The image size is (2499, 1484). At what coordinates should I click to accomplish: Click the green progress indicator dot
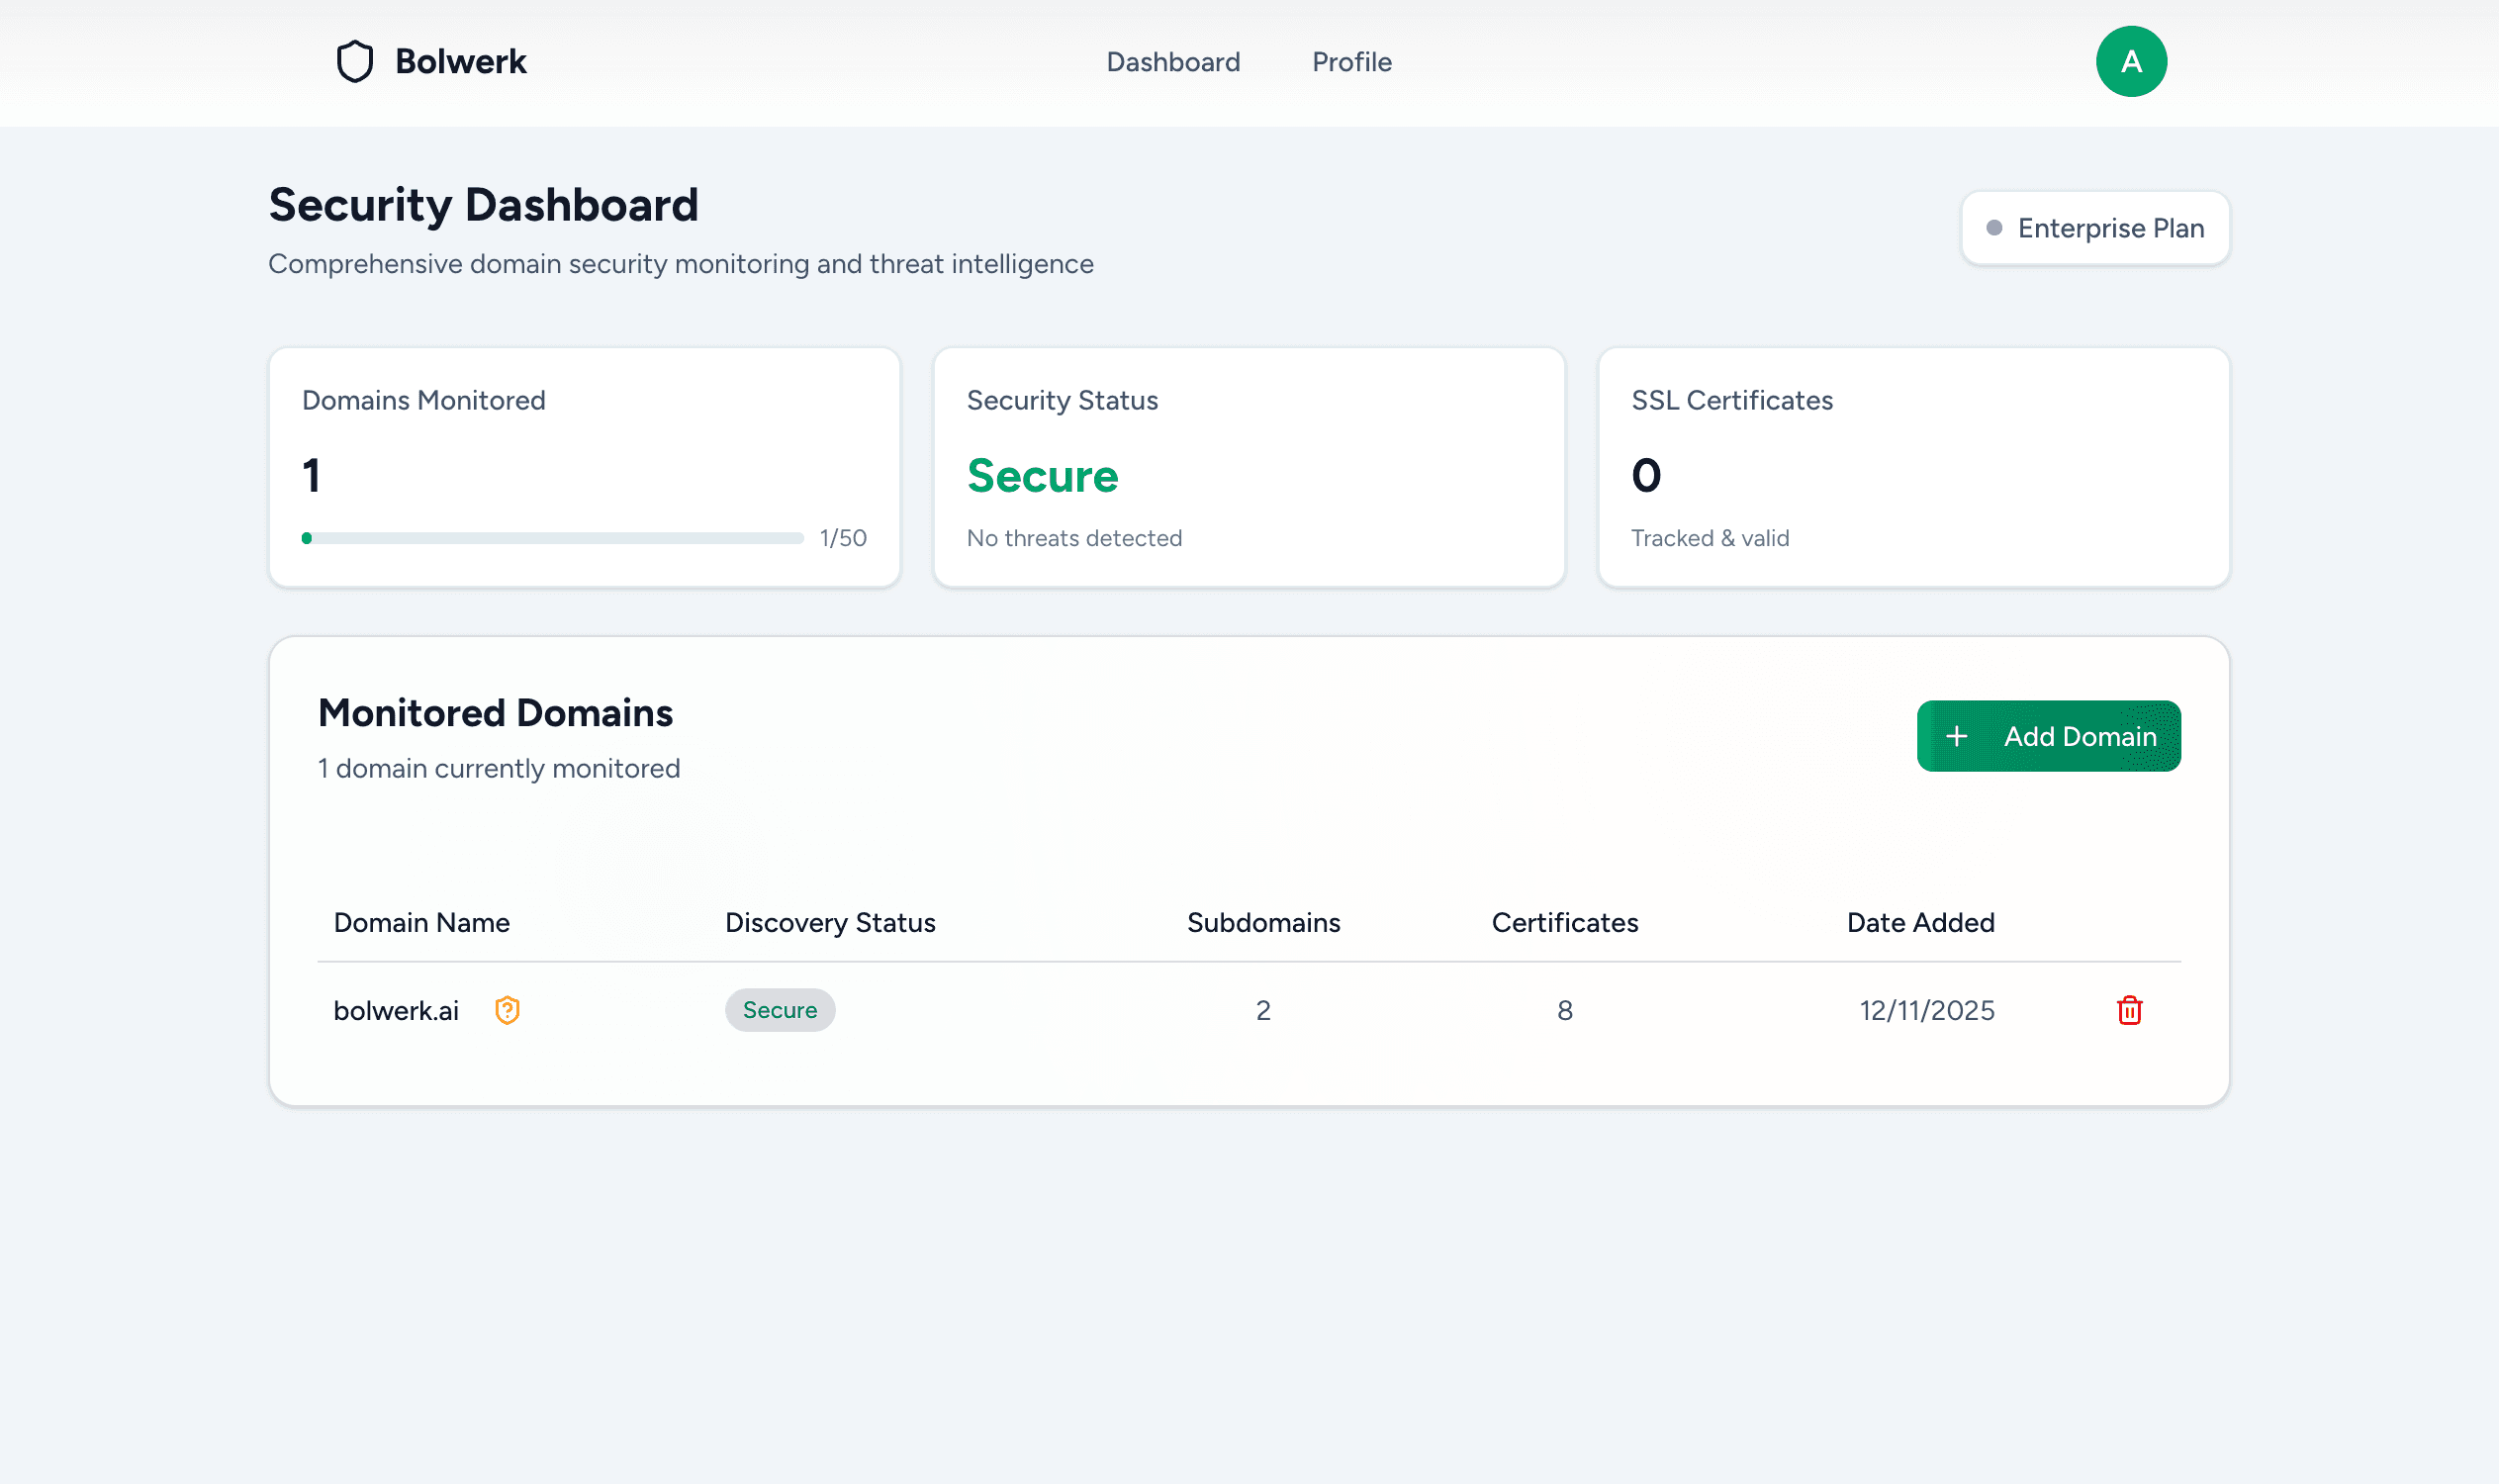click(x=307, y=537)
